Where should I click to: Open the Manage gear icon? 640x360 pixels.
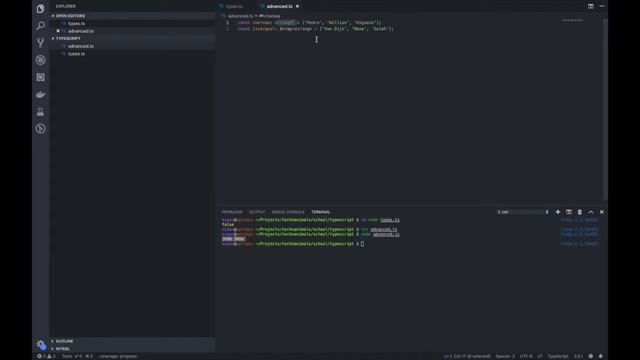tap(41, 345)
